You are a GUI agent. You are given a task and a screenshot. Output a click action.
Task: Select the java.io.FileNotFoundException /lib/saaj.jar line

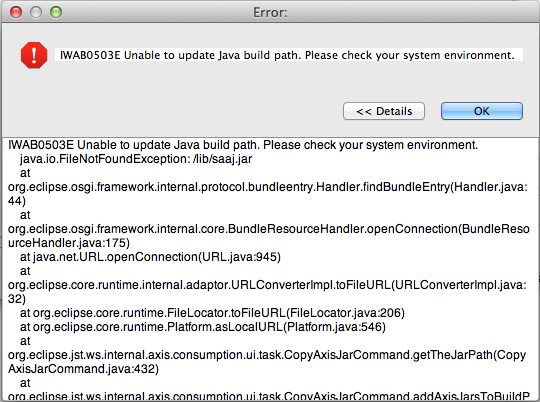tap(136, 159)
